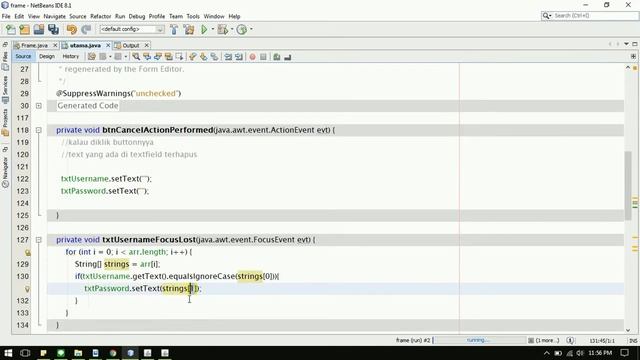Click Shift Line Right icon
640x360 pixels.
(x=239, y=57)
